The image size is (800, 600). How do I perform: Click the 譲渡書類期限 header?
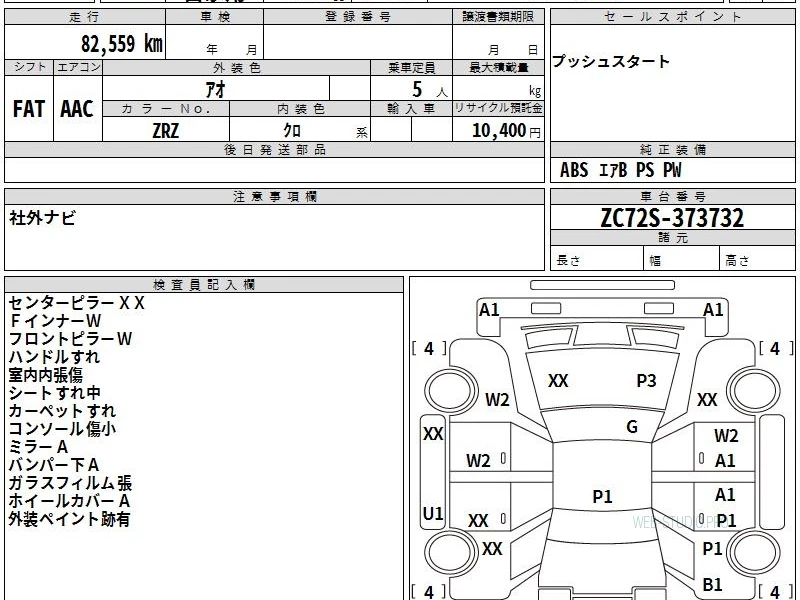coord(498,17)
